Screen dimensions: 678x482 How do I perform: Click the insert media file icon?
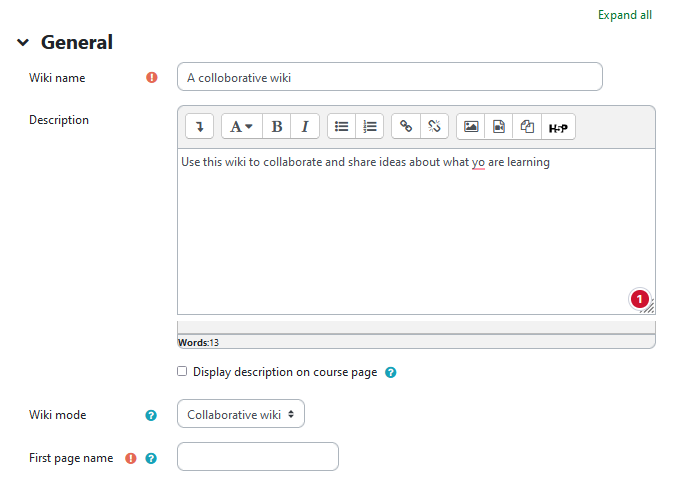[499, 126]
